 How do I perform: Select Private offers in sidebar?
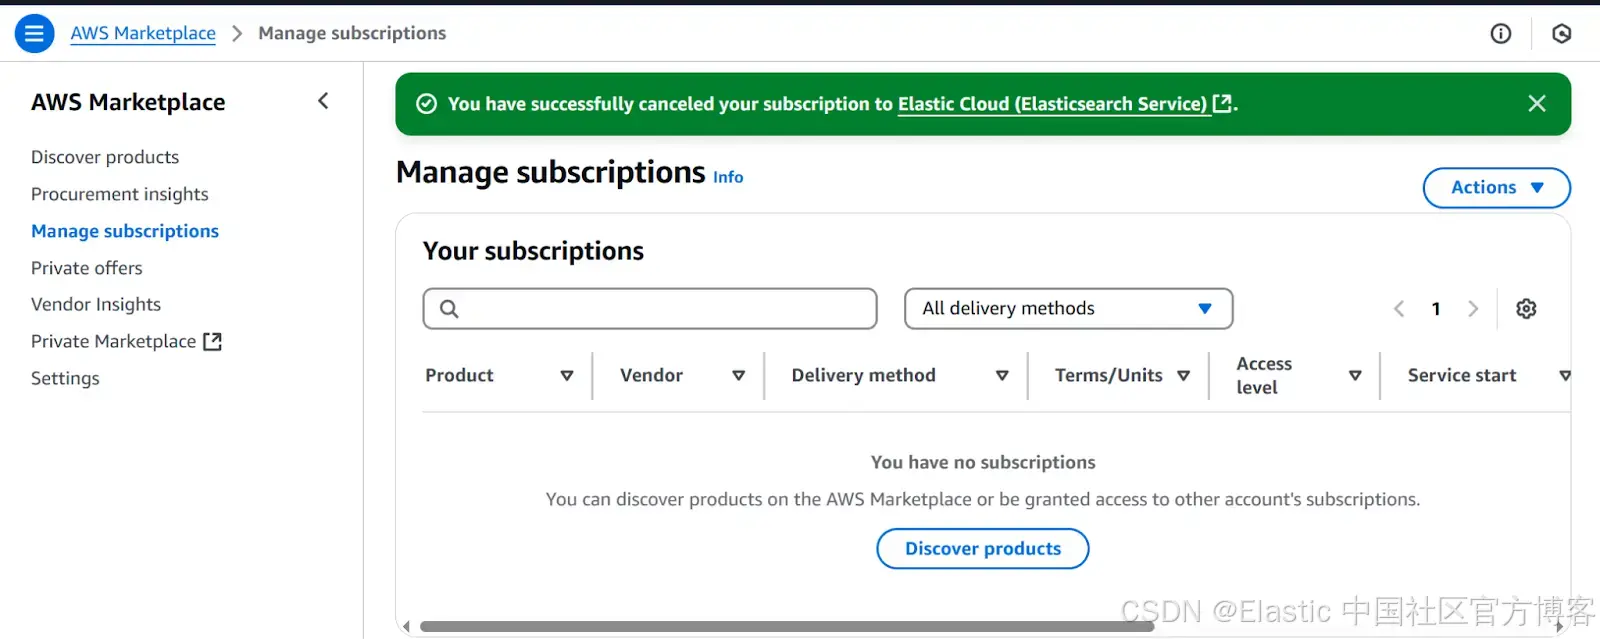click(87, 268)
